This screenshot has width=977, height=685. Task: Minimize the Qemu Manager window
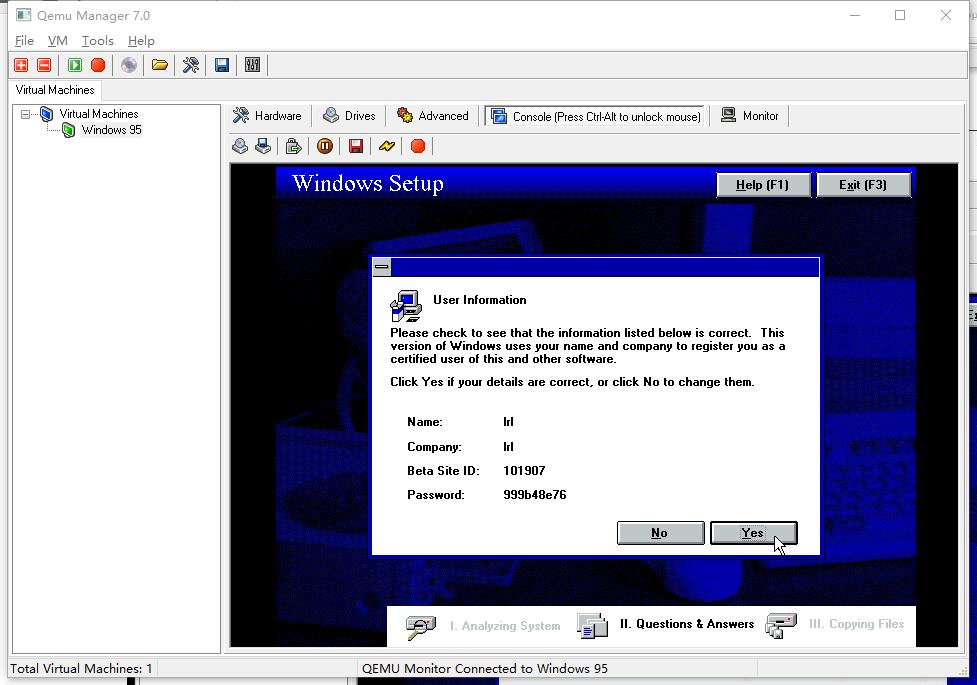tap(855, 15)
